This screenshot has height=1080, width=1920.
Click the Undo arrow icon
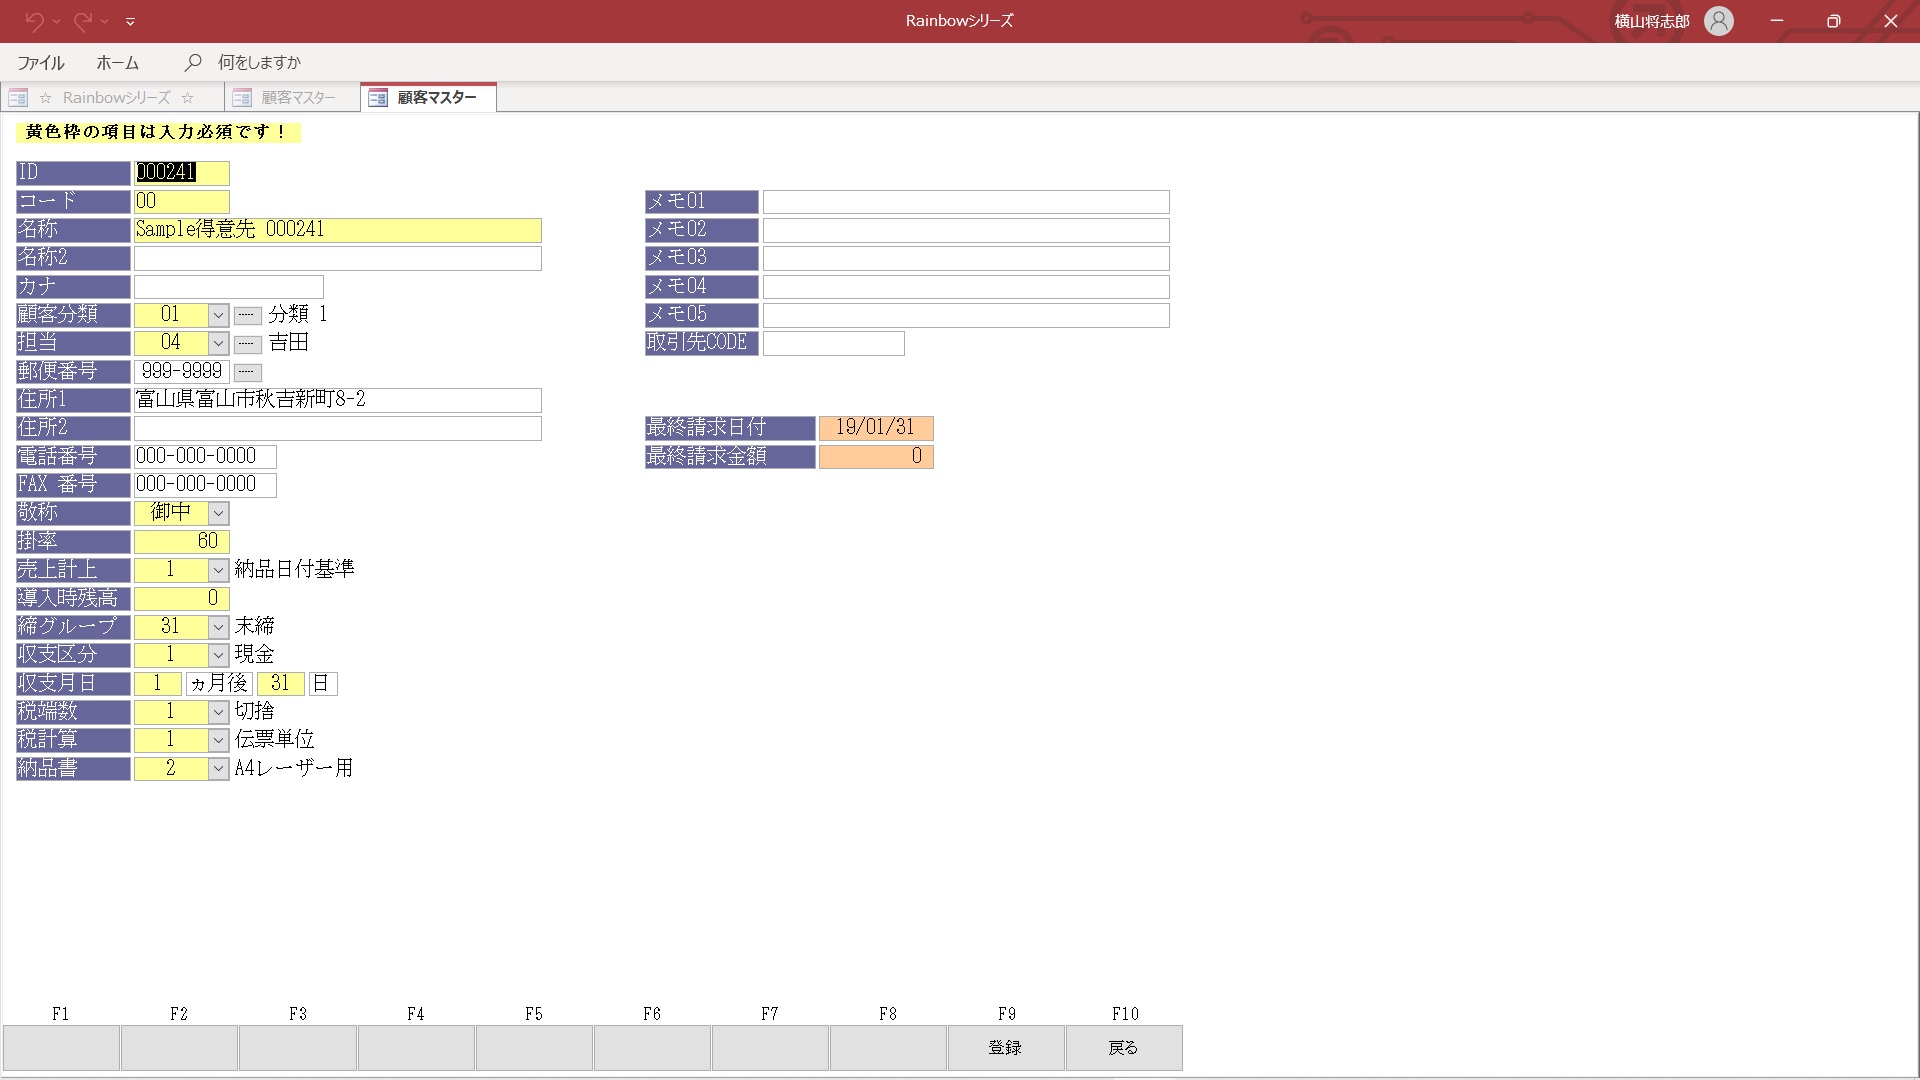[34, 21]
